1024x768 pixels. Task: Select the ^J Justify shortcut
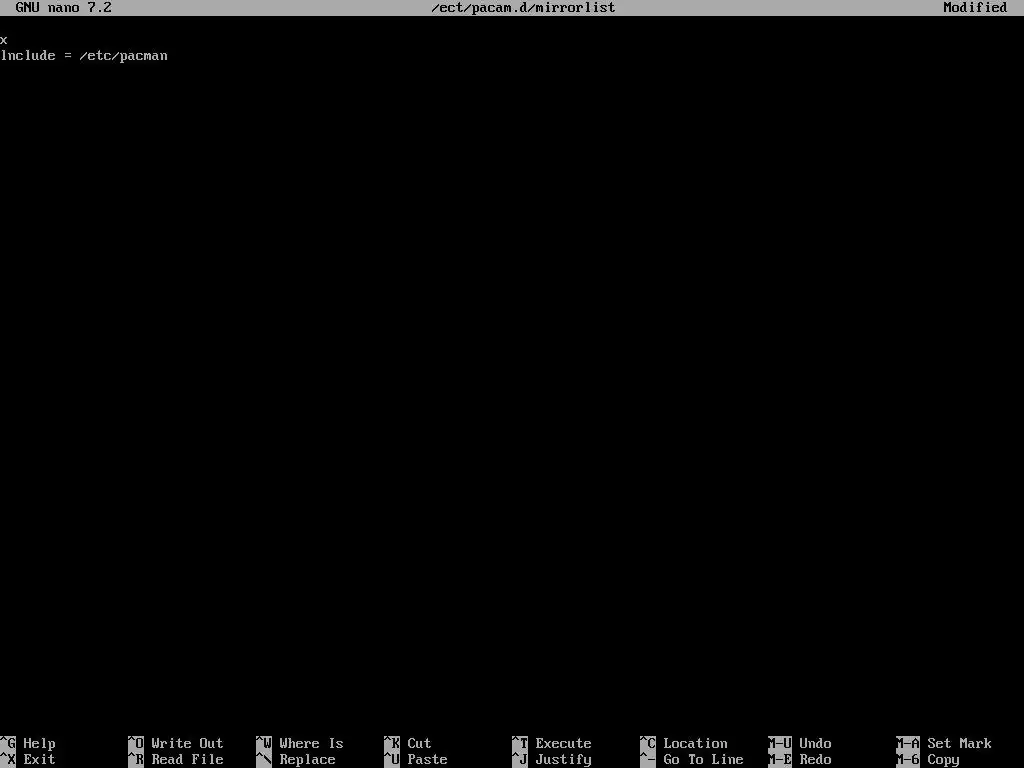coord(552,760)
